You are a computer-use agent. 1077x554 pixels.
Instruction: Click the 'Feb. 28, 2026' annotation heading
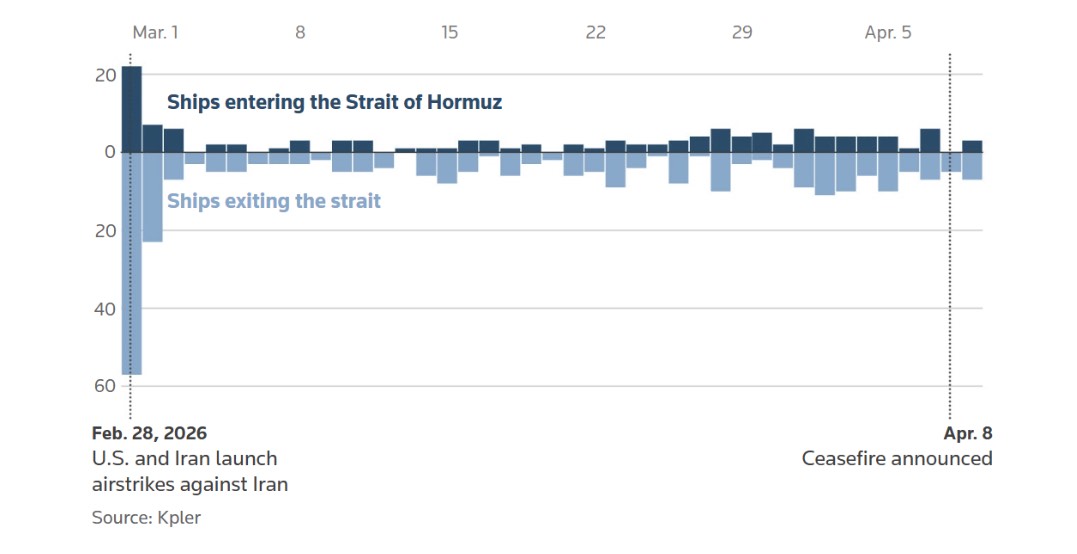point(149,433)
